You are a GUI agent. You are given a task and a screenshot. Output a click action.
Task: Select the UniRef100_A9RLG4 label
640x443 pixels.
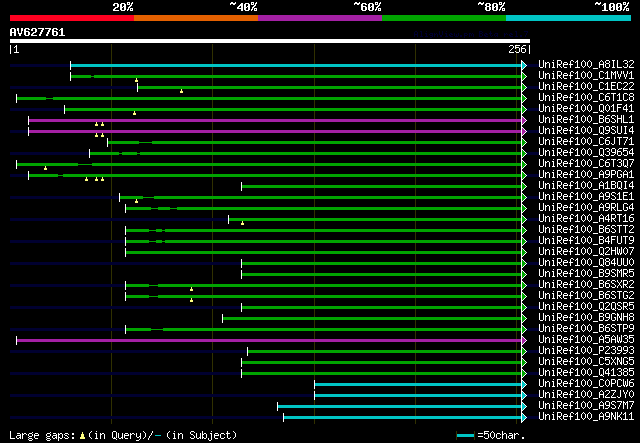586,208
